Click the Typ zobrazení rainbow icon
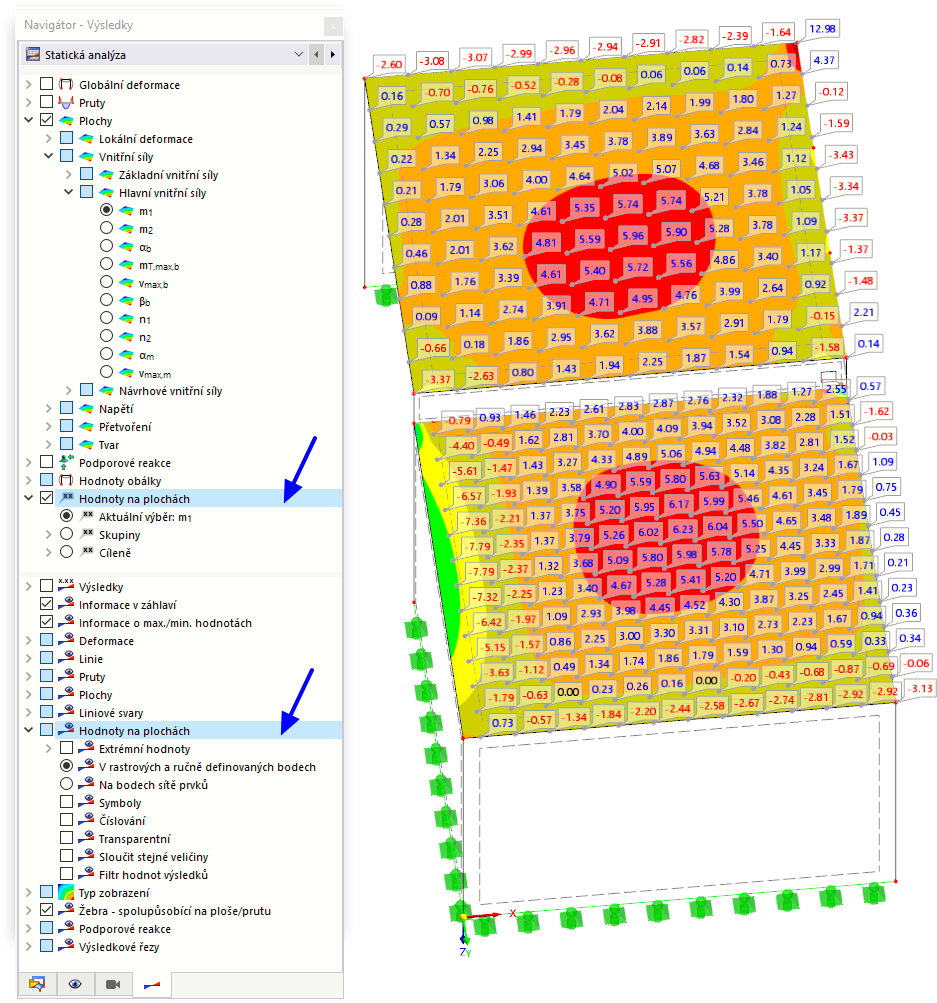 click(66, 892)
